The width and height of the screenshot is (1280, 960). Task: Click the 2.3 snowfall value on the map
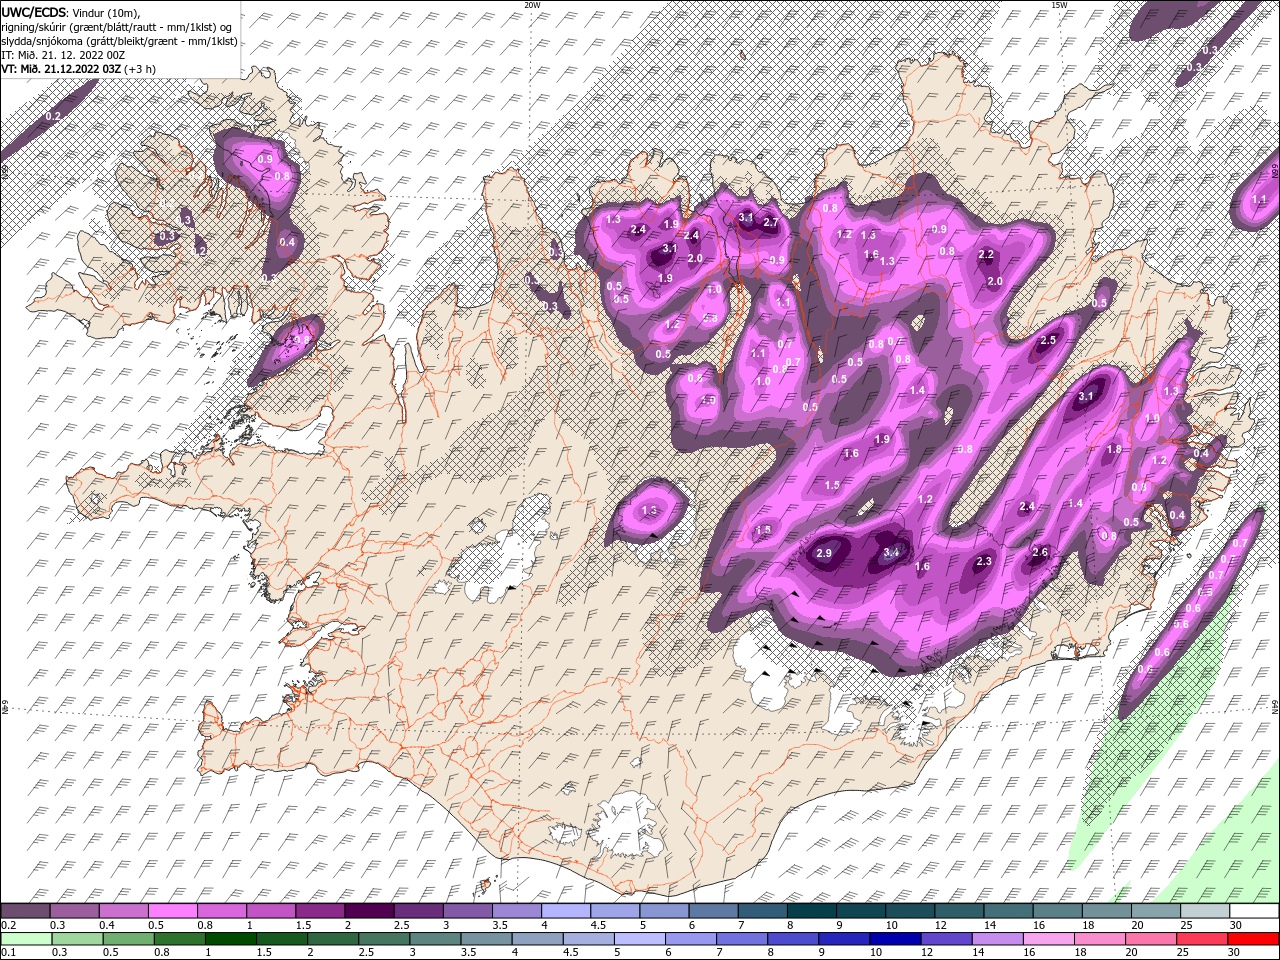tap(984, 562)
